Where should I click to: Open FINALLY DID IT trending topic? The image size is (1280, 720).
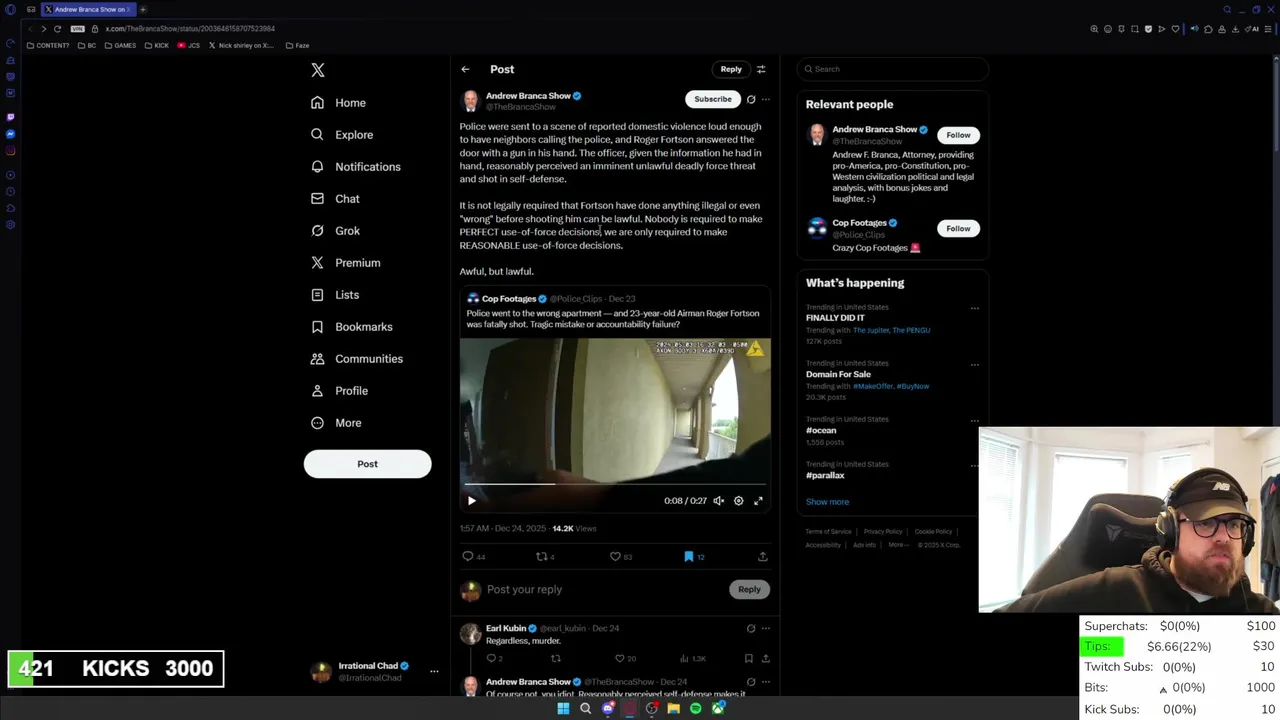click(x=835, y=318)
